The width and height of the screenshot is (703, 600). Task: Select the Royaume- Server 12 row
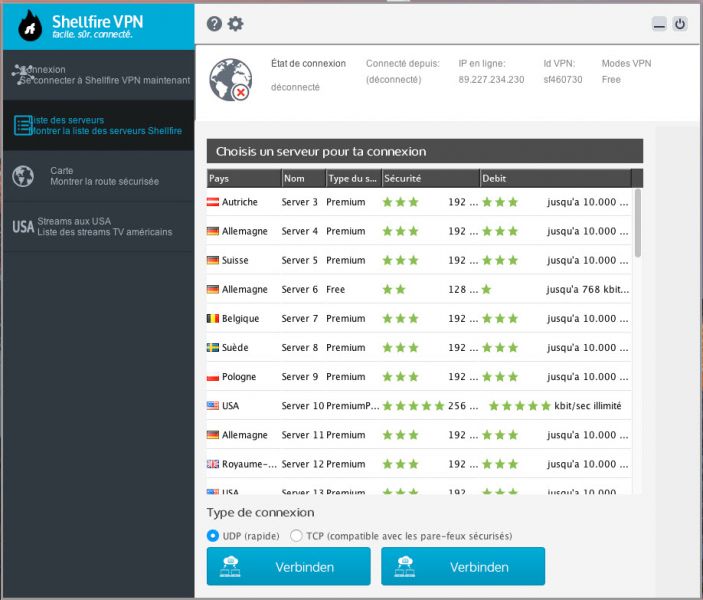click(419, 464)
